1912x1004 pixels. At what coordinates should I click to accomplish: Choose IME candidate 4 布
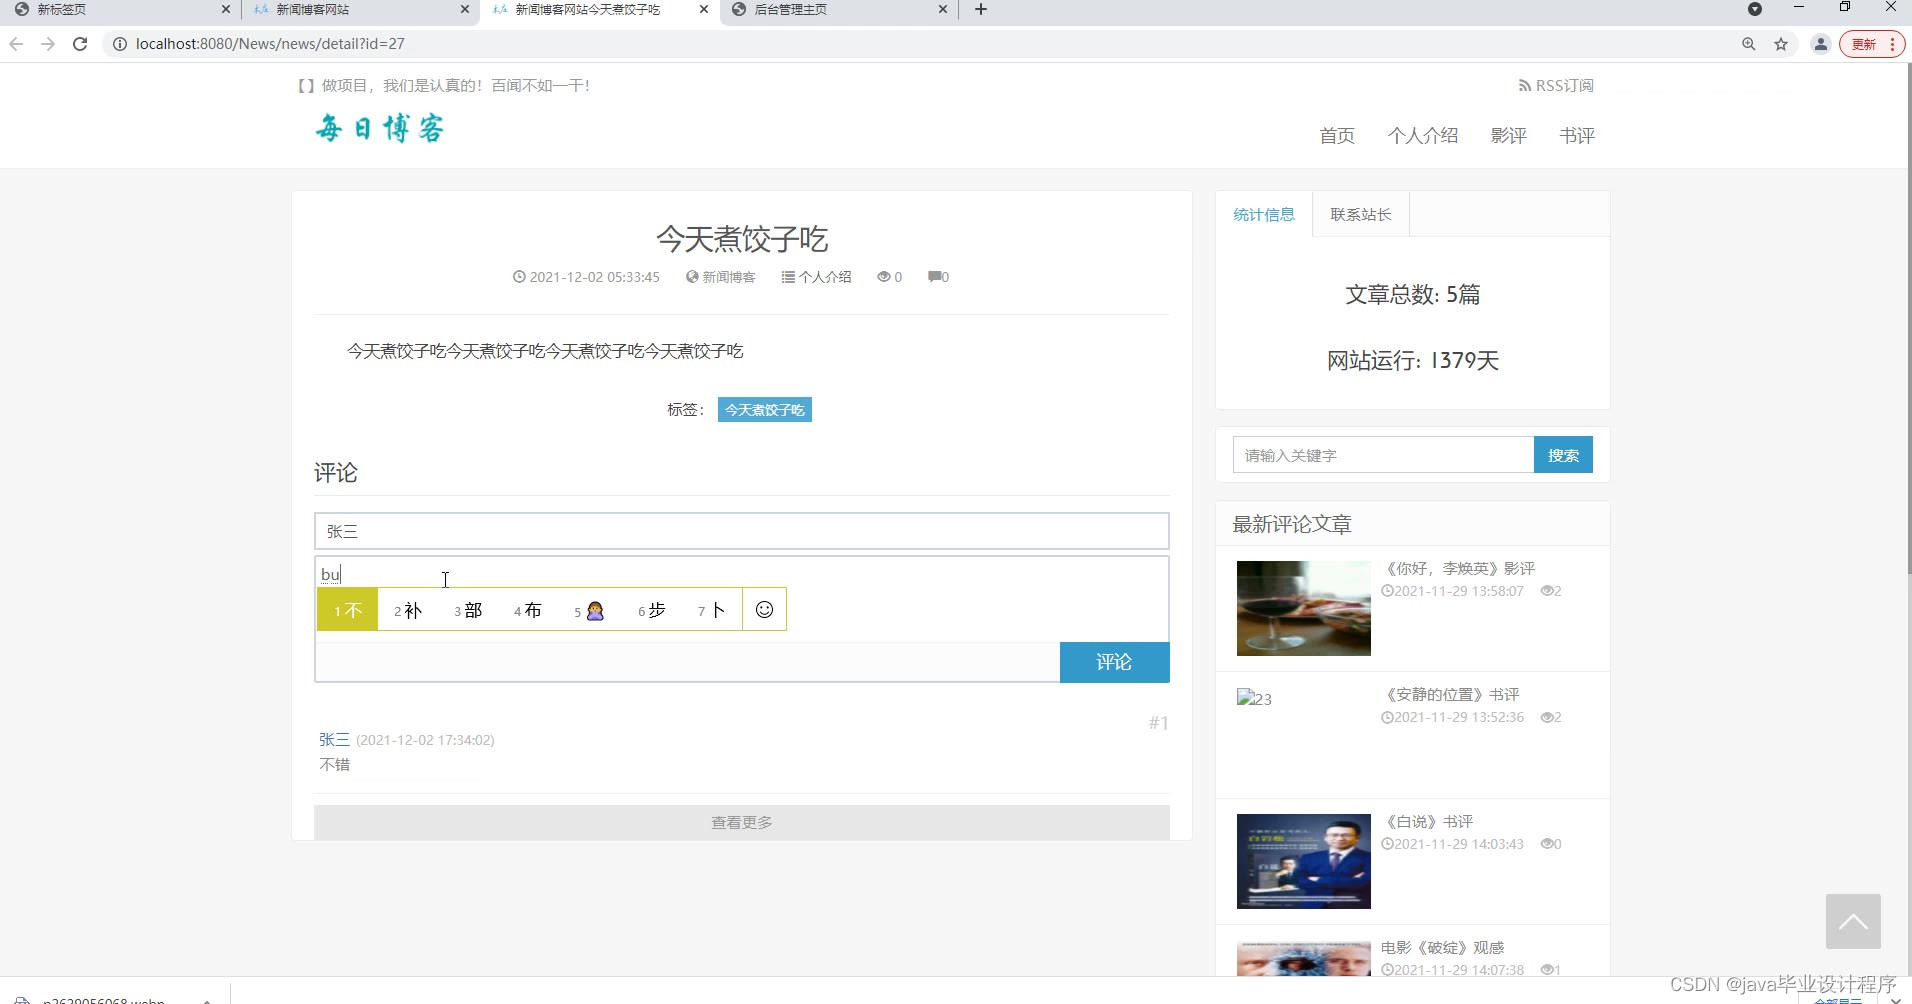pos(528,610)
